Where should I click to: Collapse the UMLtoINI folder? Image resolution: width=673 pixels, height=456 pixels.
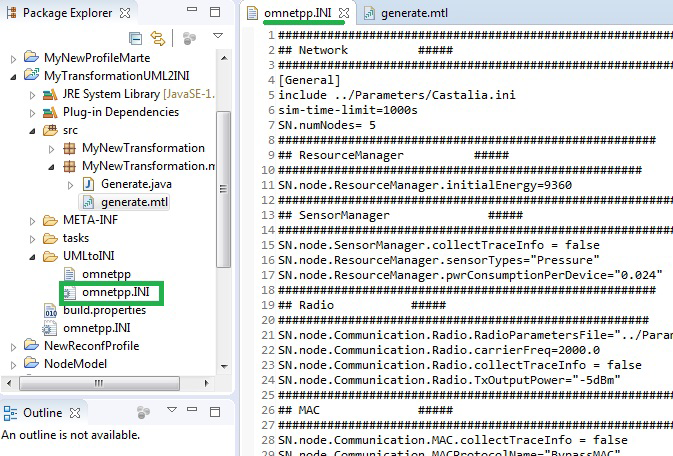[33, 256]
